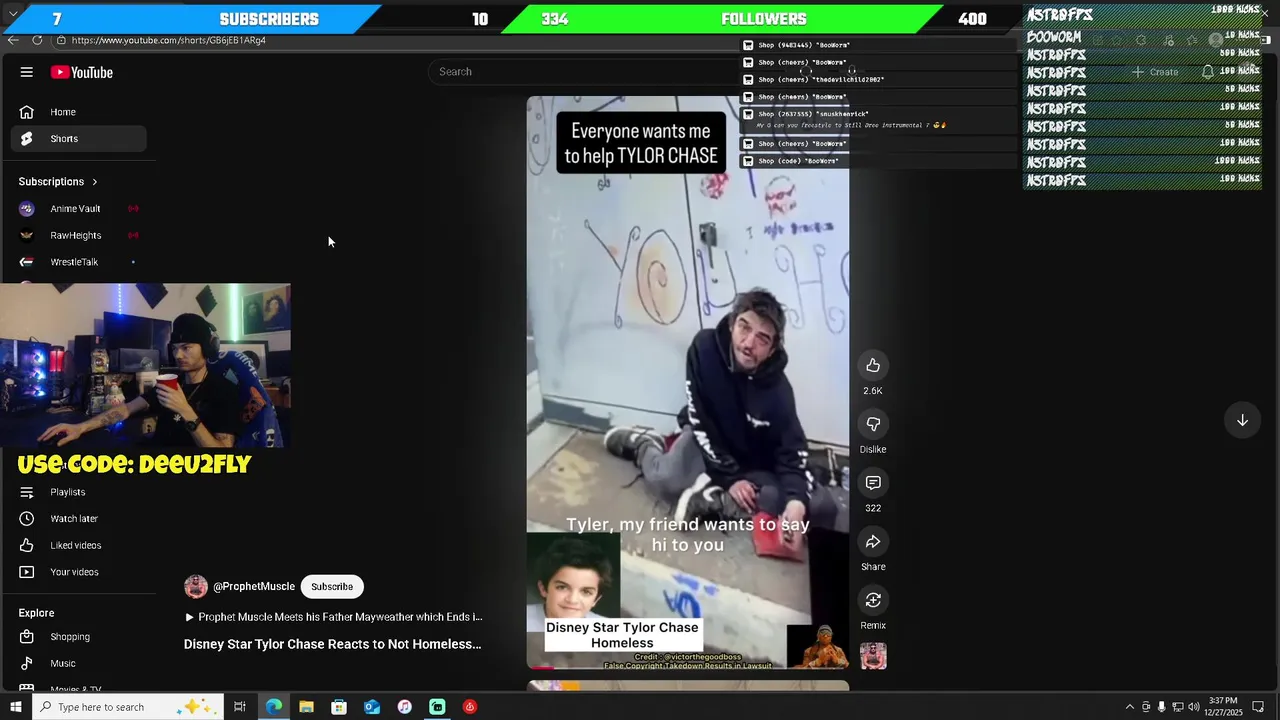
Task: Open the volume tray icon
Action: [1193, 707]
